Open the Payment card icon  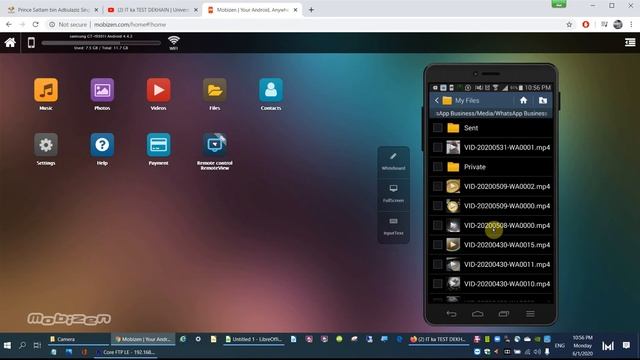tap(158, 144)
